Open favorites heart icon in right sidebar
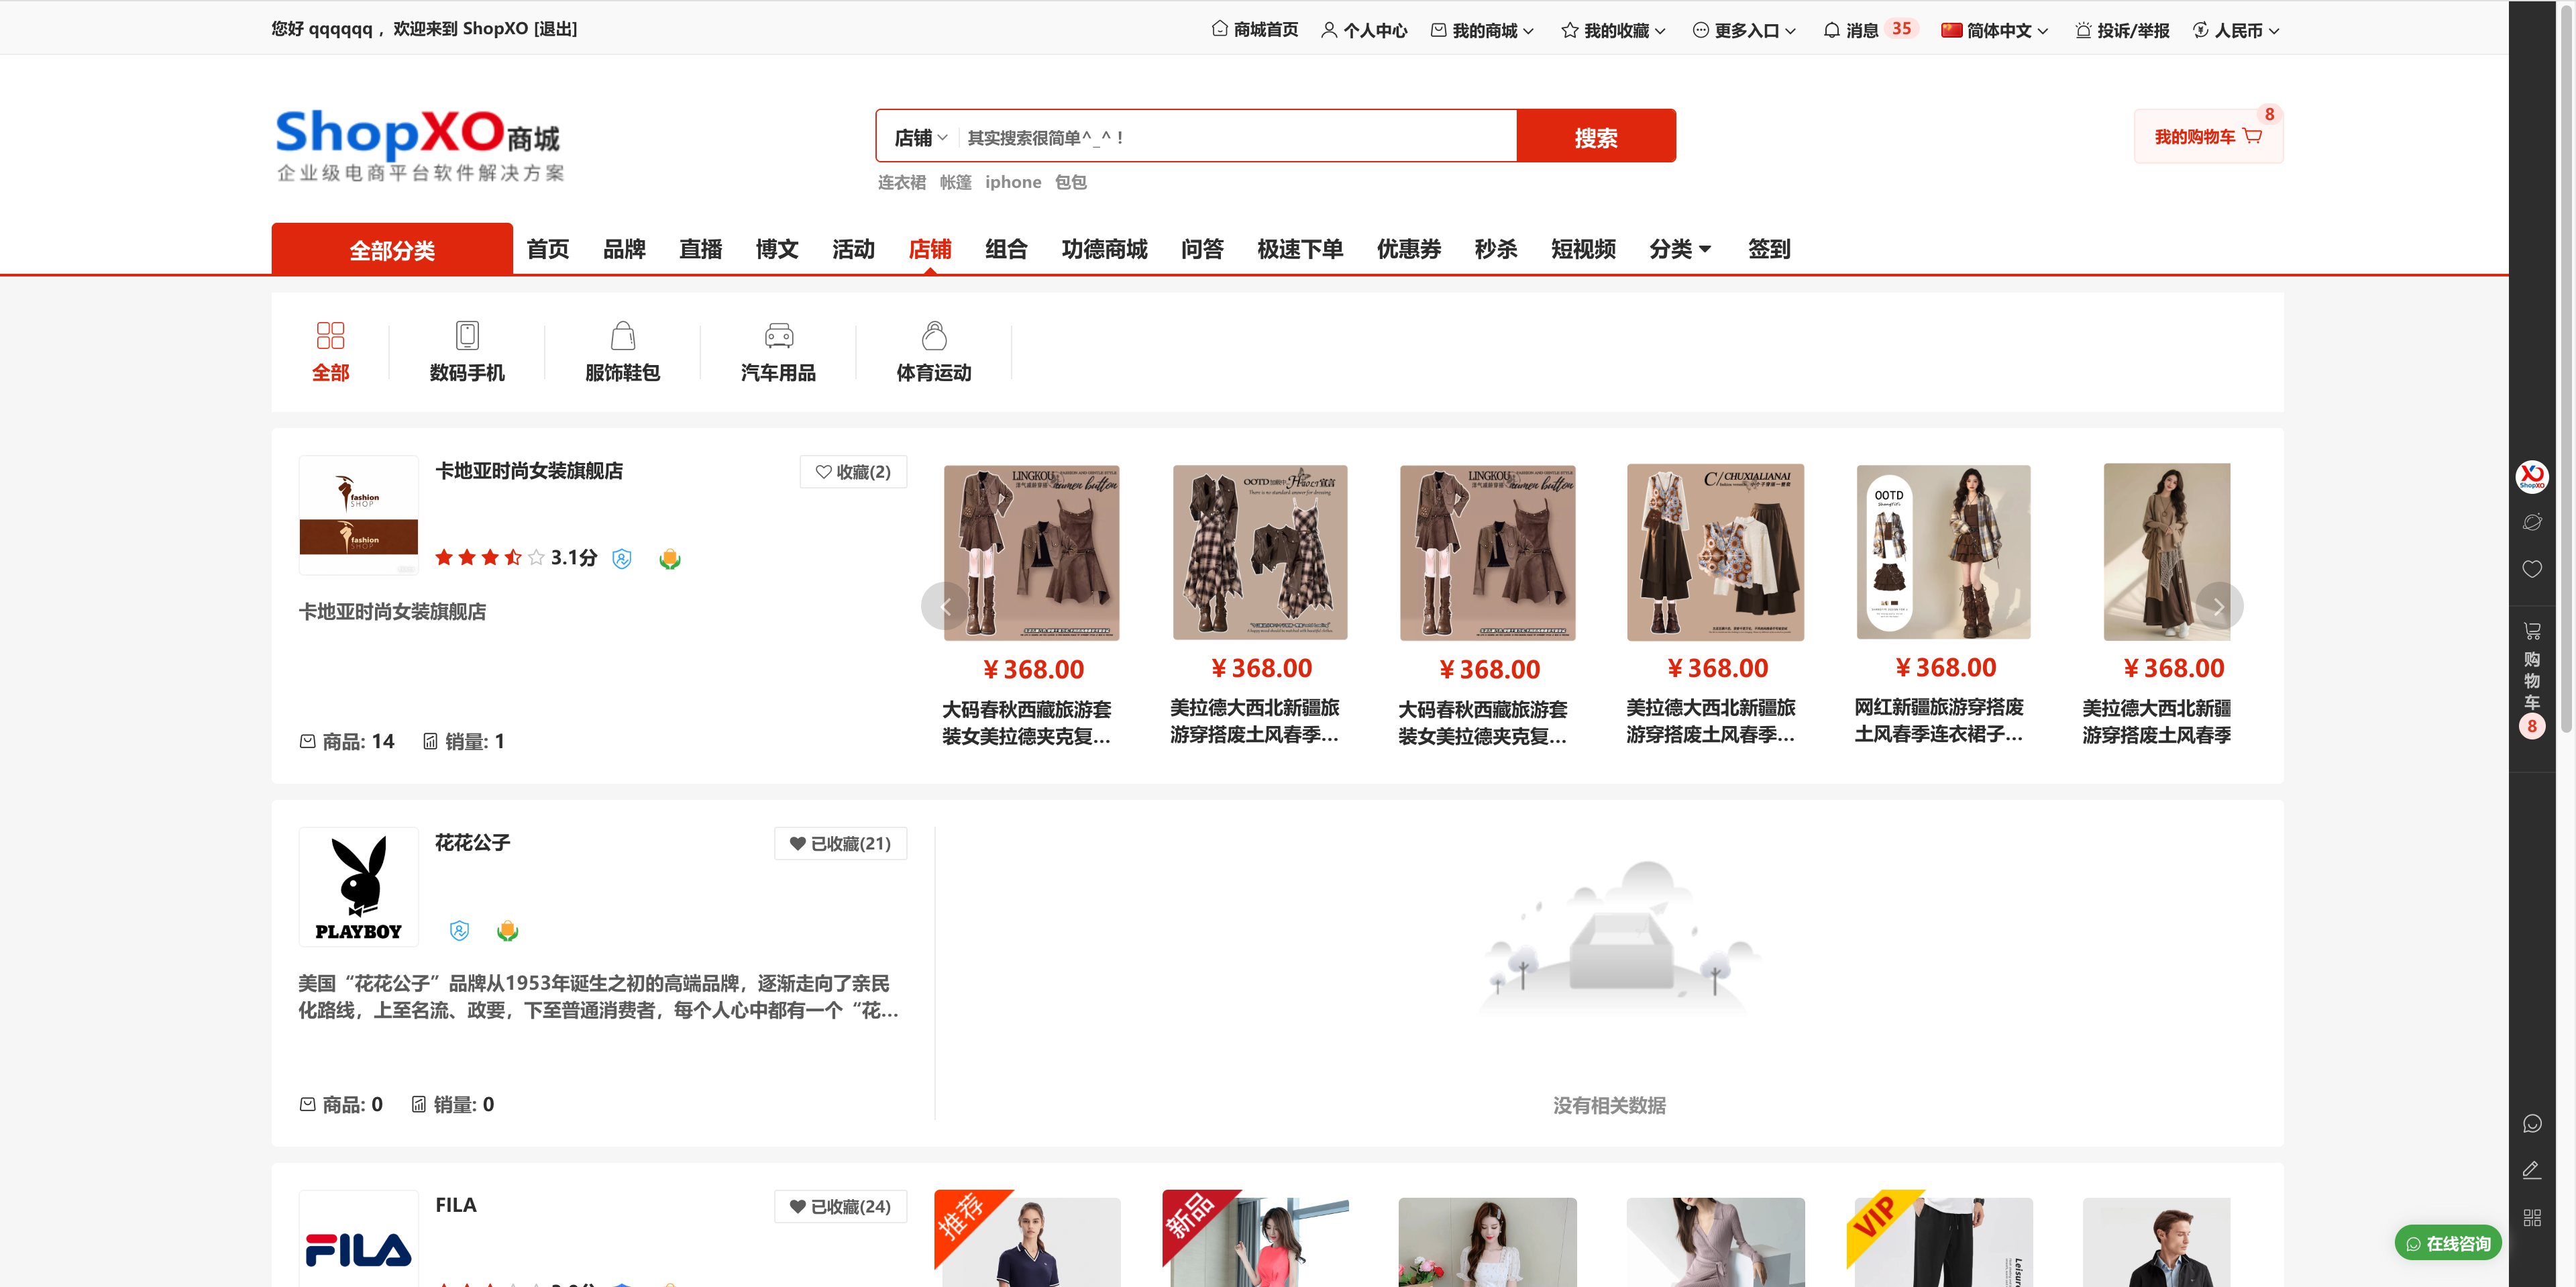This screenshot has width=2576, height=1287. click(2531, 569)
